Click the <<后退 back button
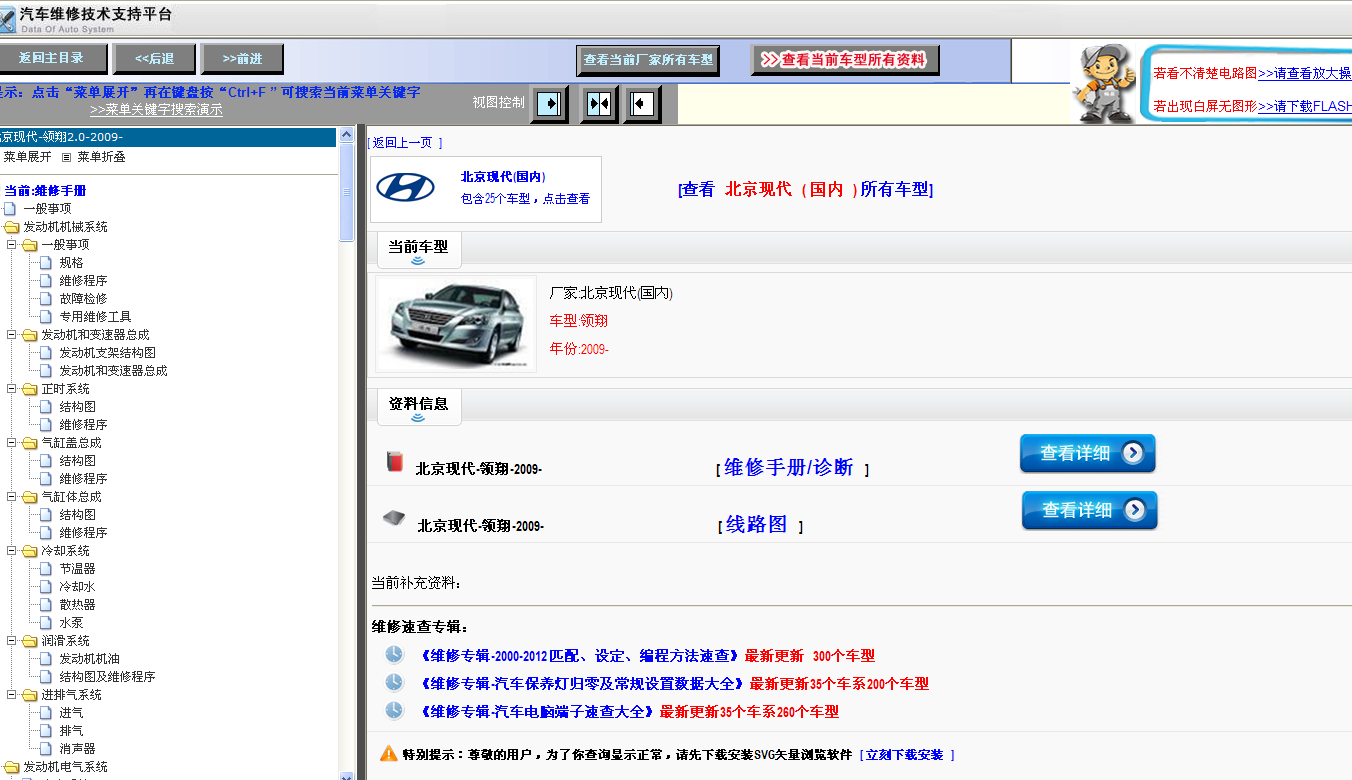 coord(154,59)
